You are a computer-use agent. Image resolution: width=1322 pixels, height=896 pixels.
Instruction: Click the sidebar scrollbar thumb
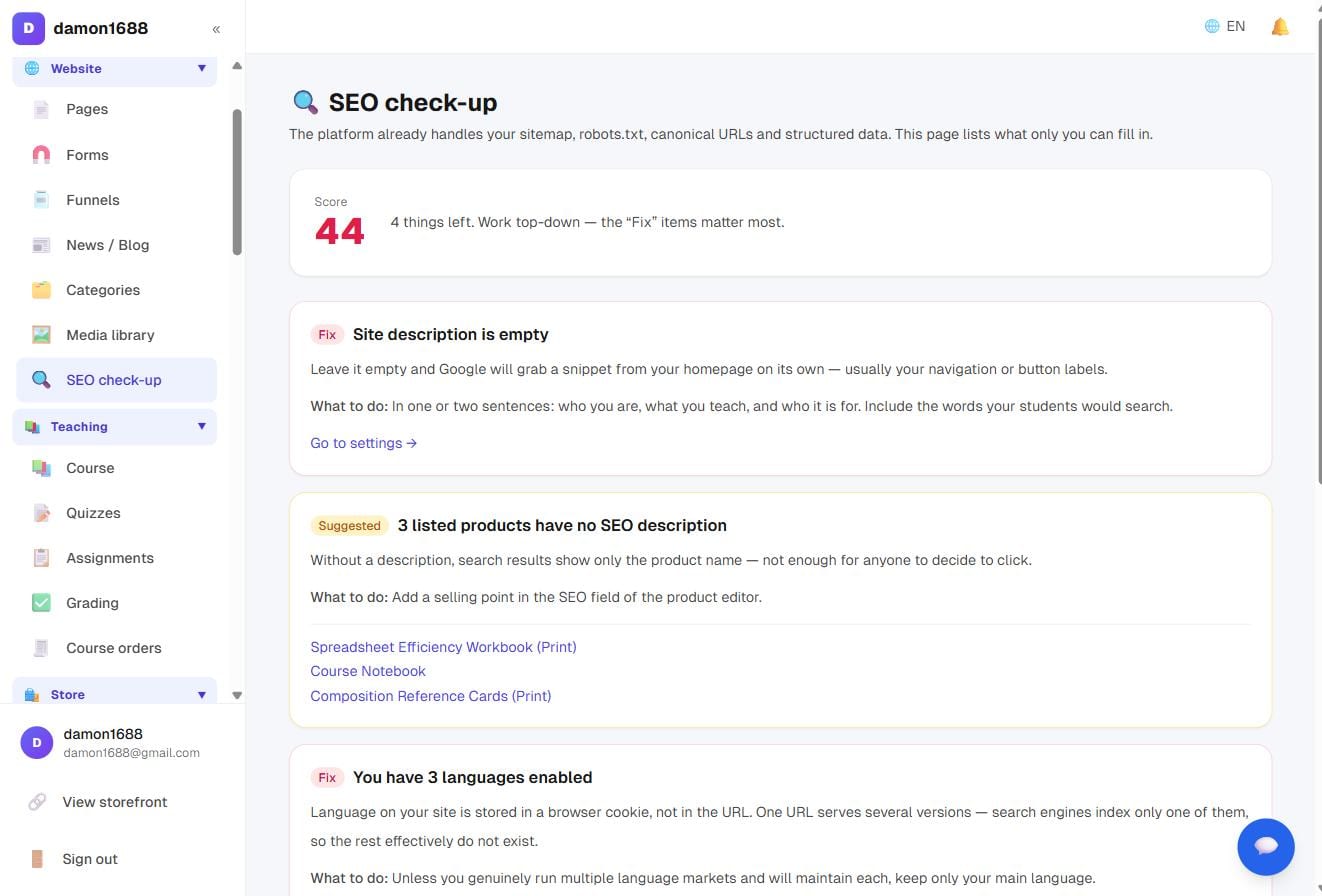[237, 182]
